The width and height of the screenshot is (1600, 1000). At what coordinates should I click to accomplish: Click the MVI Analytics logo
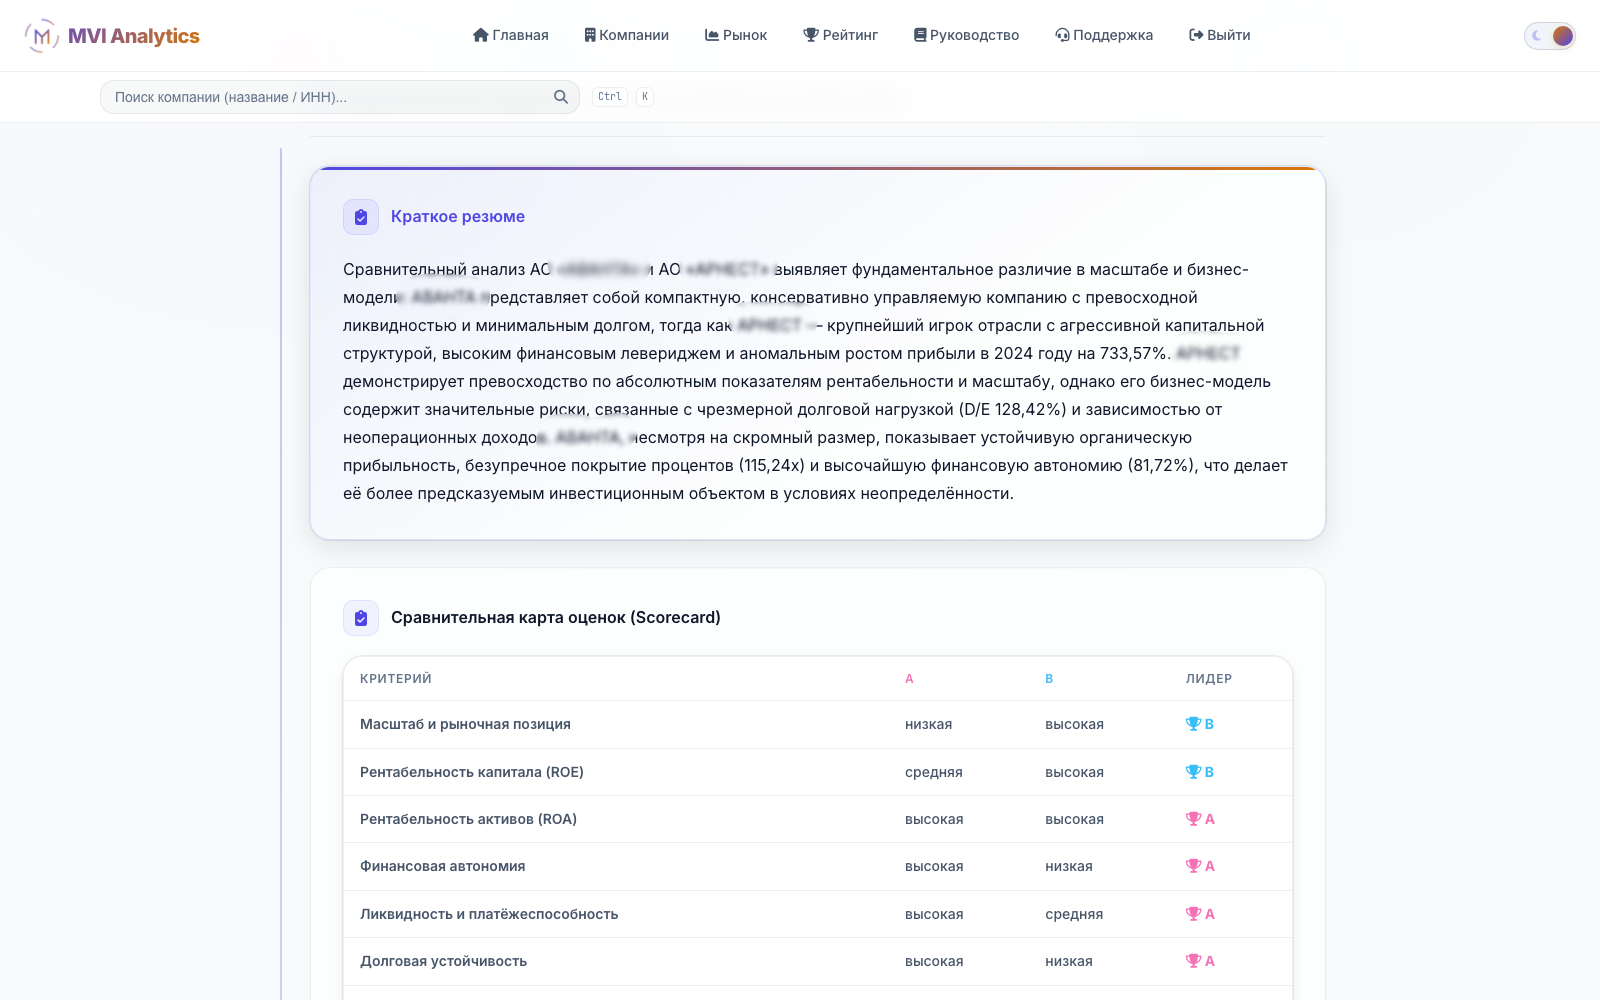[112, 36]
